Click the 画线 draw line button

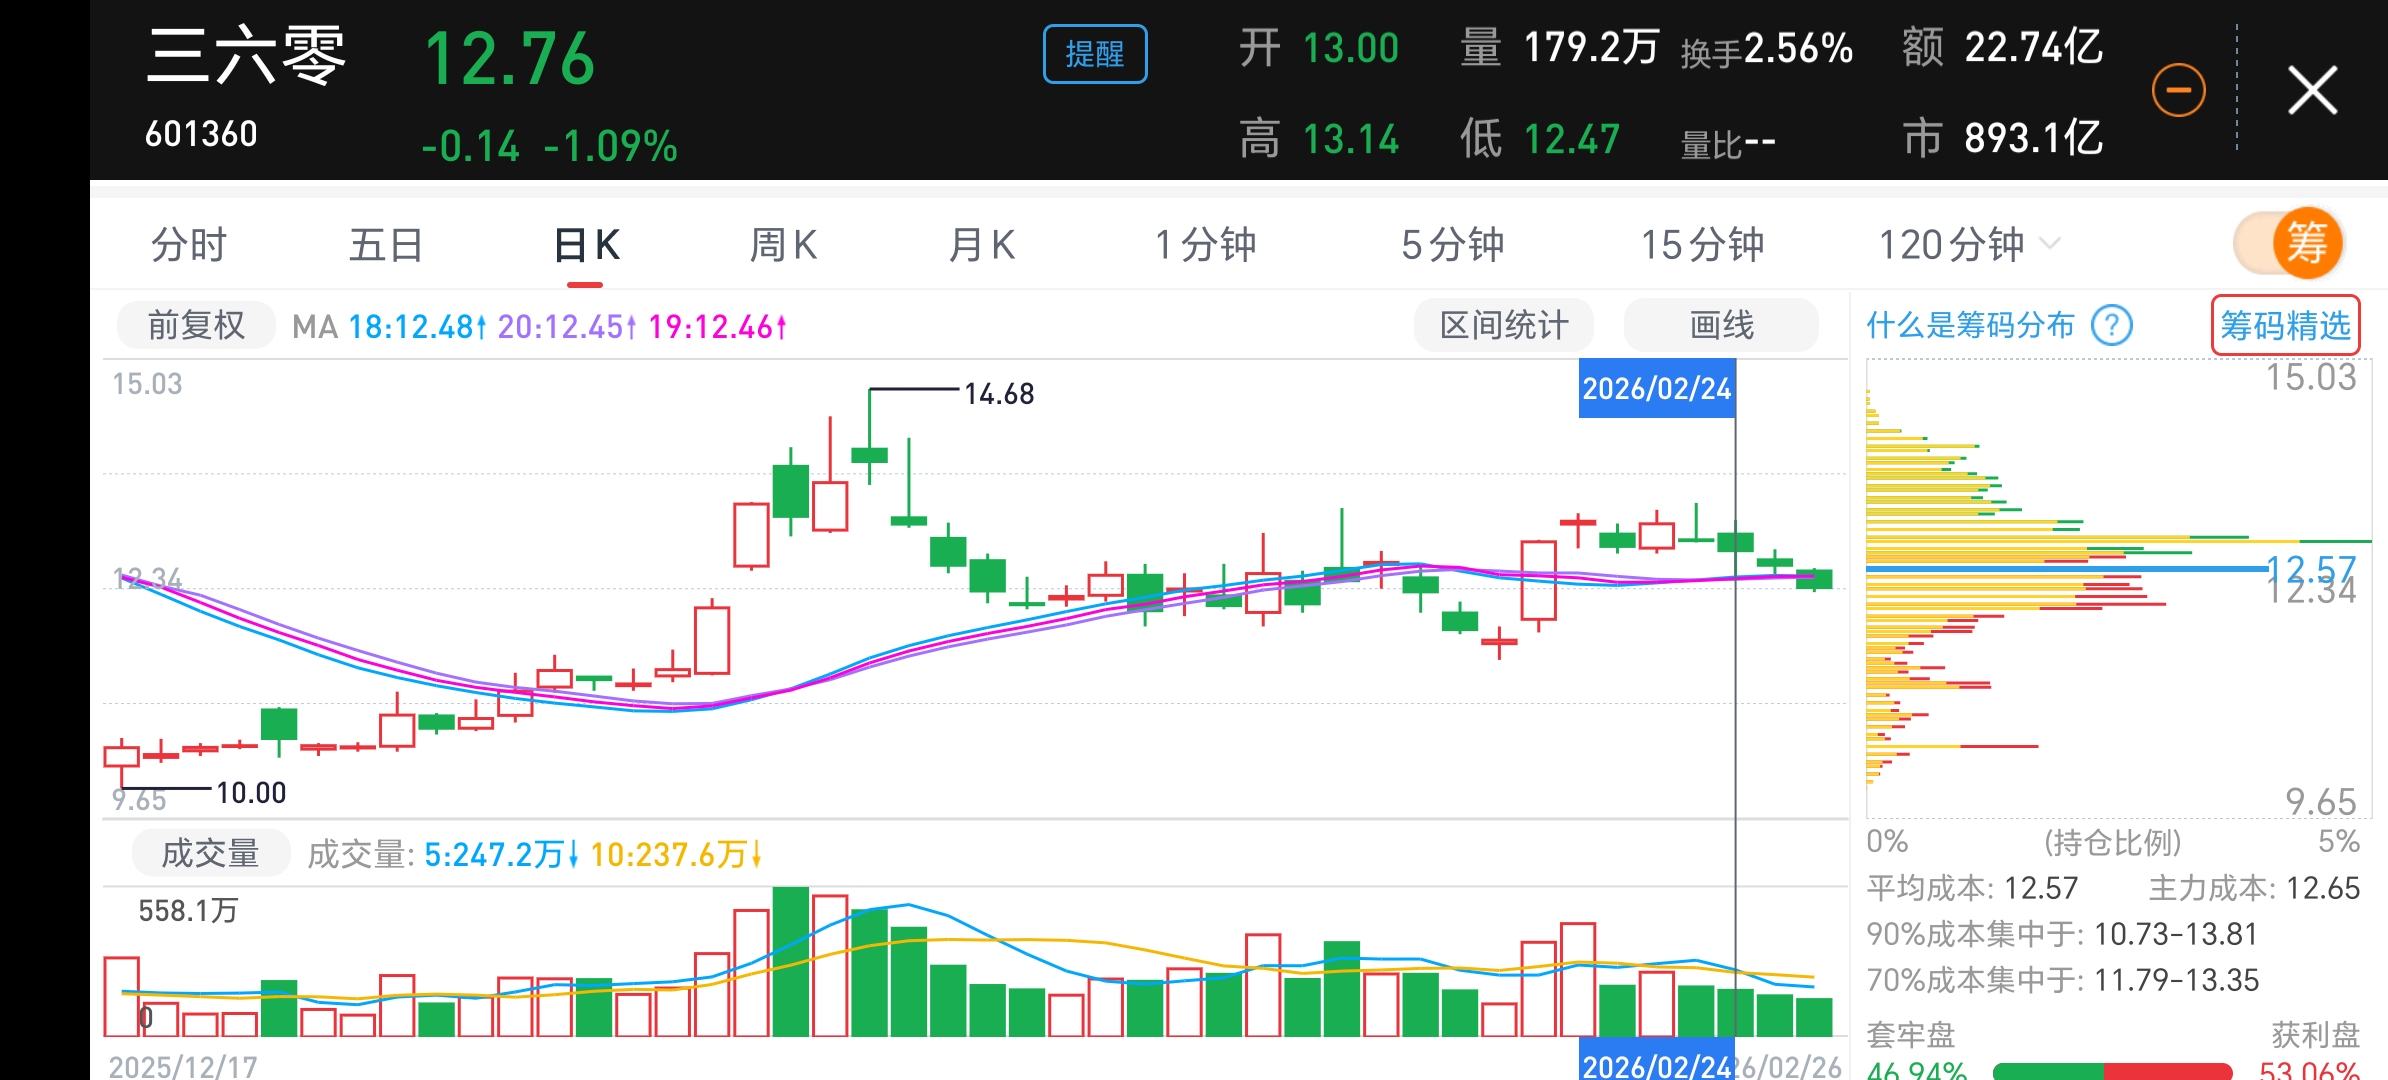[1721, 326]
